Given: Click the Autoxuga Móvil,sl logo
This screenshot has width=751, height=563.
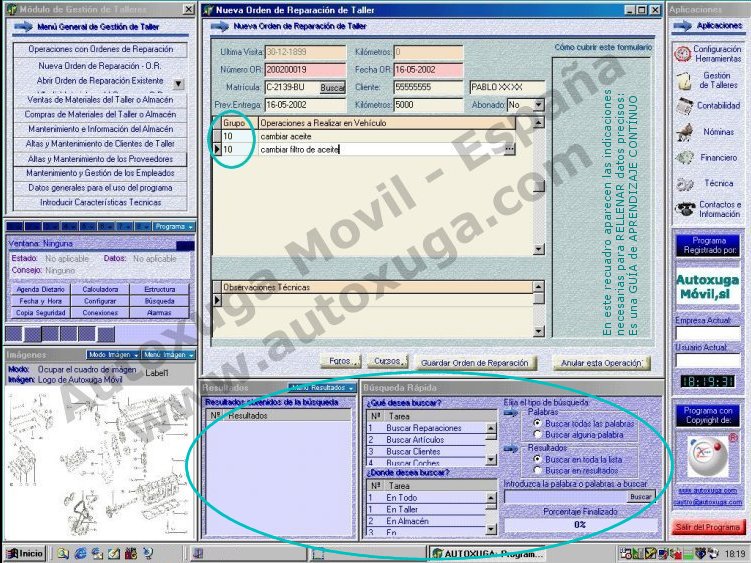Looking at the screenshot, I should click(707, 287).
